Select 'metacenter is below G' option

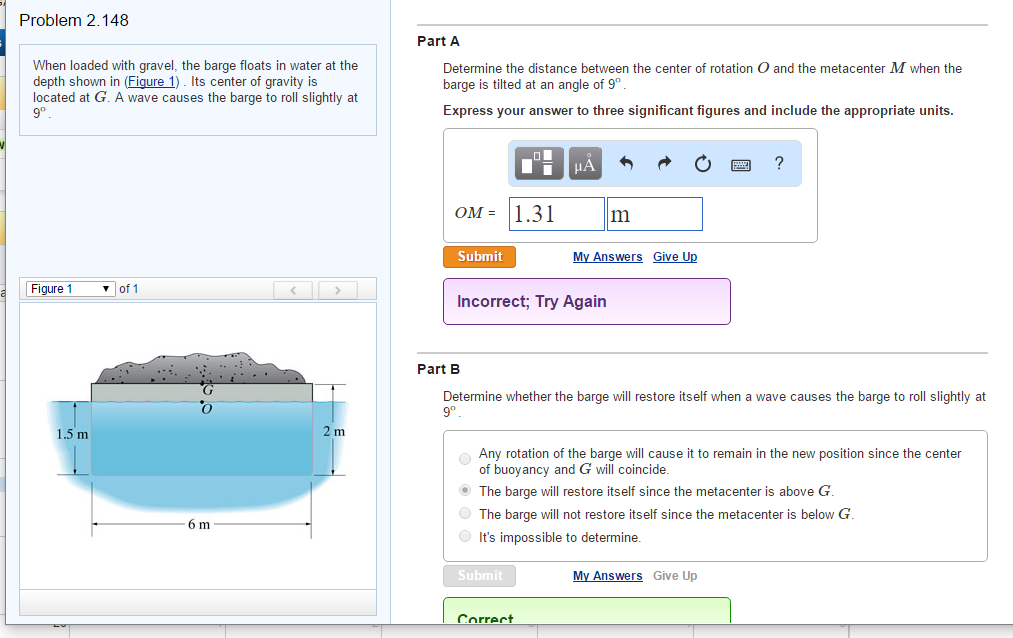click(x=465, y=514)
